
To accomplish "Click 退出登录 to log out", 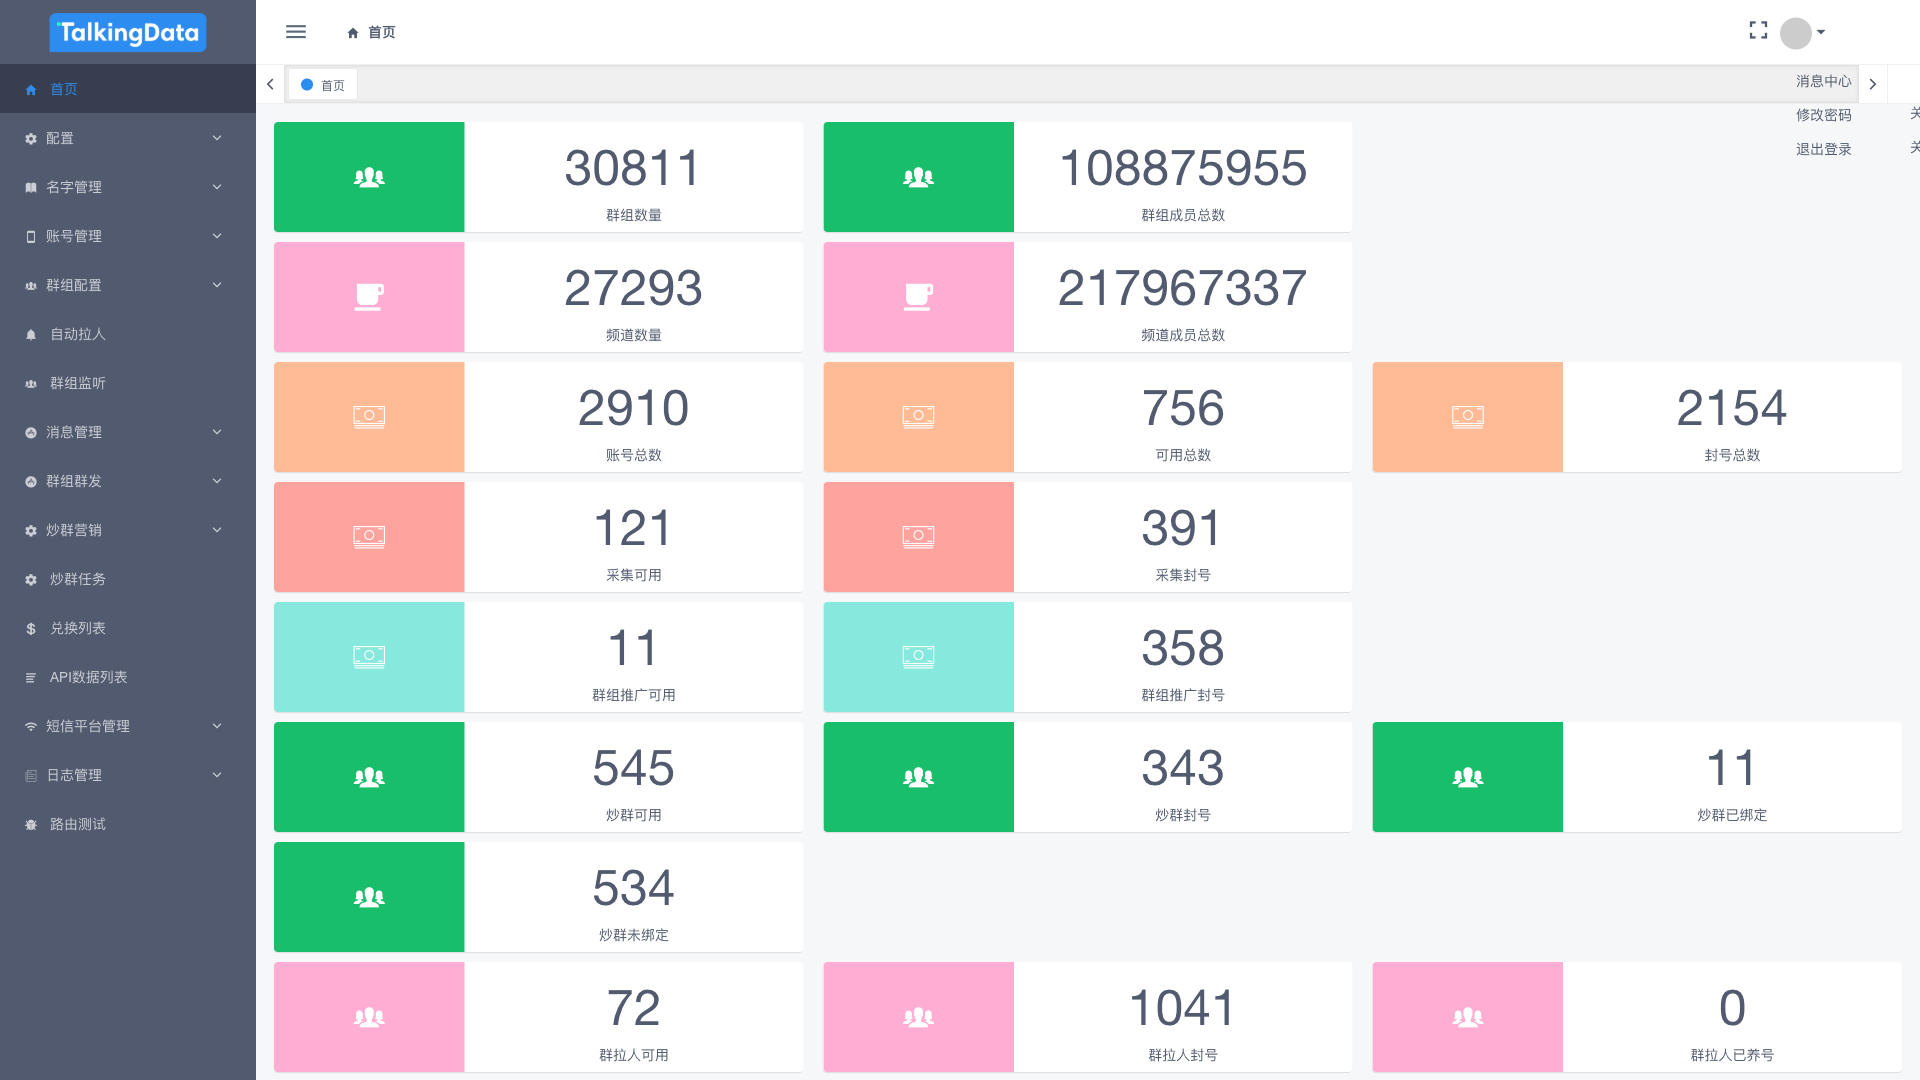I will 1823,149.
